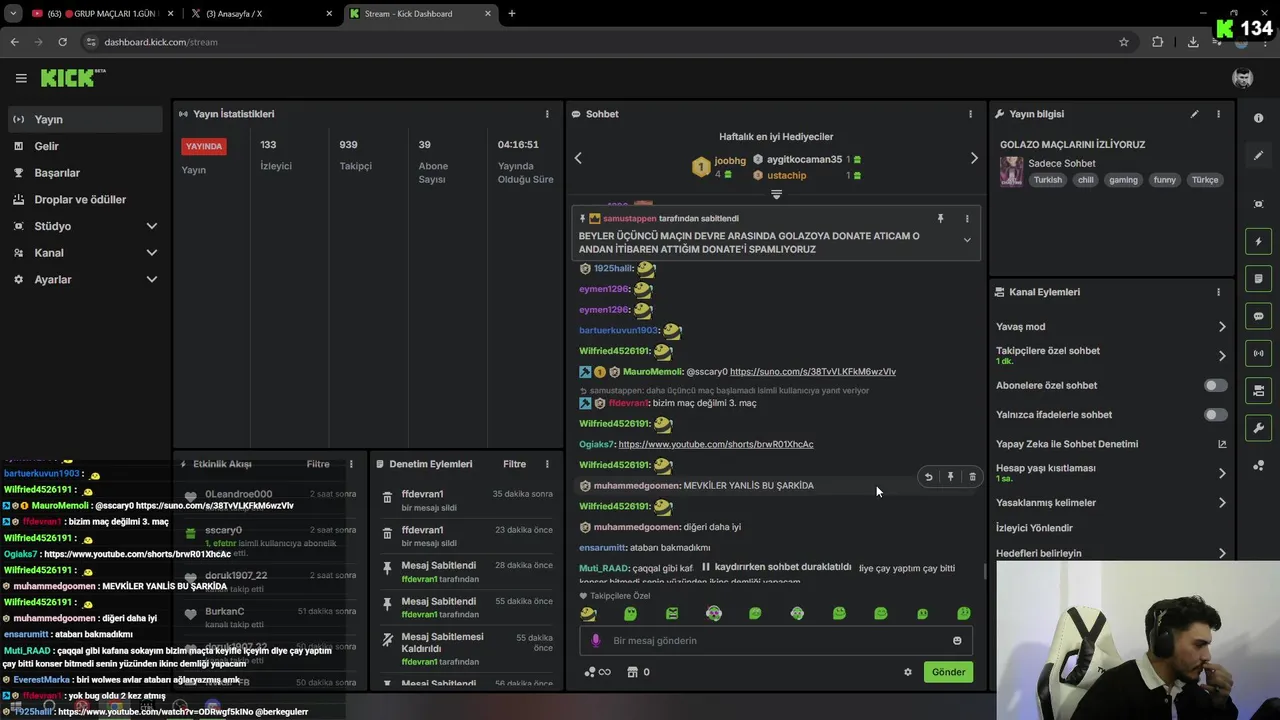Open the hamburger menu next to Kick logo
This screenshot has width=1280, height=720.
tap(21, 78)
